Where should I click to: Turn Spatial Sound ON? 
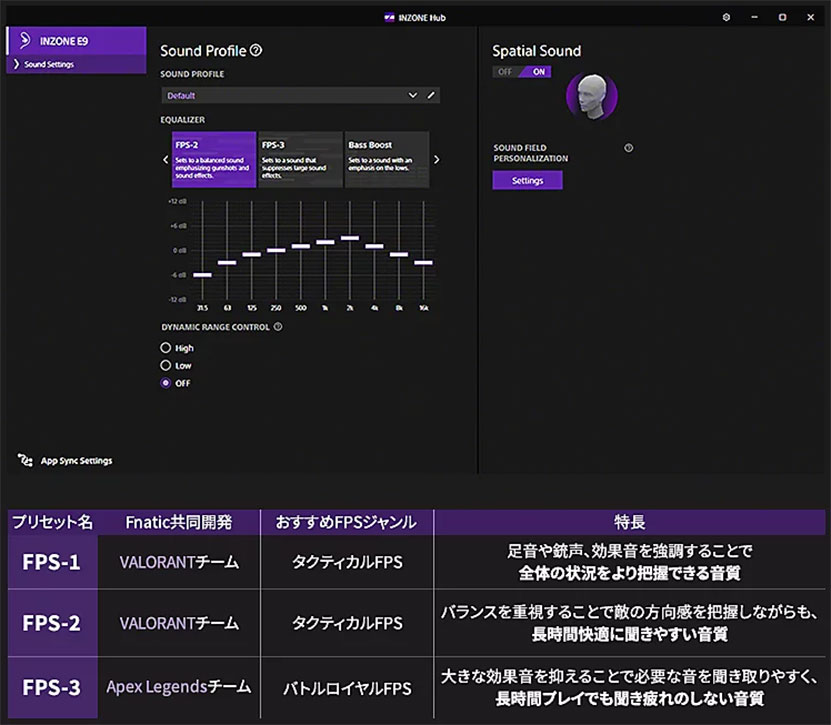point(537,72)
